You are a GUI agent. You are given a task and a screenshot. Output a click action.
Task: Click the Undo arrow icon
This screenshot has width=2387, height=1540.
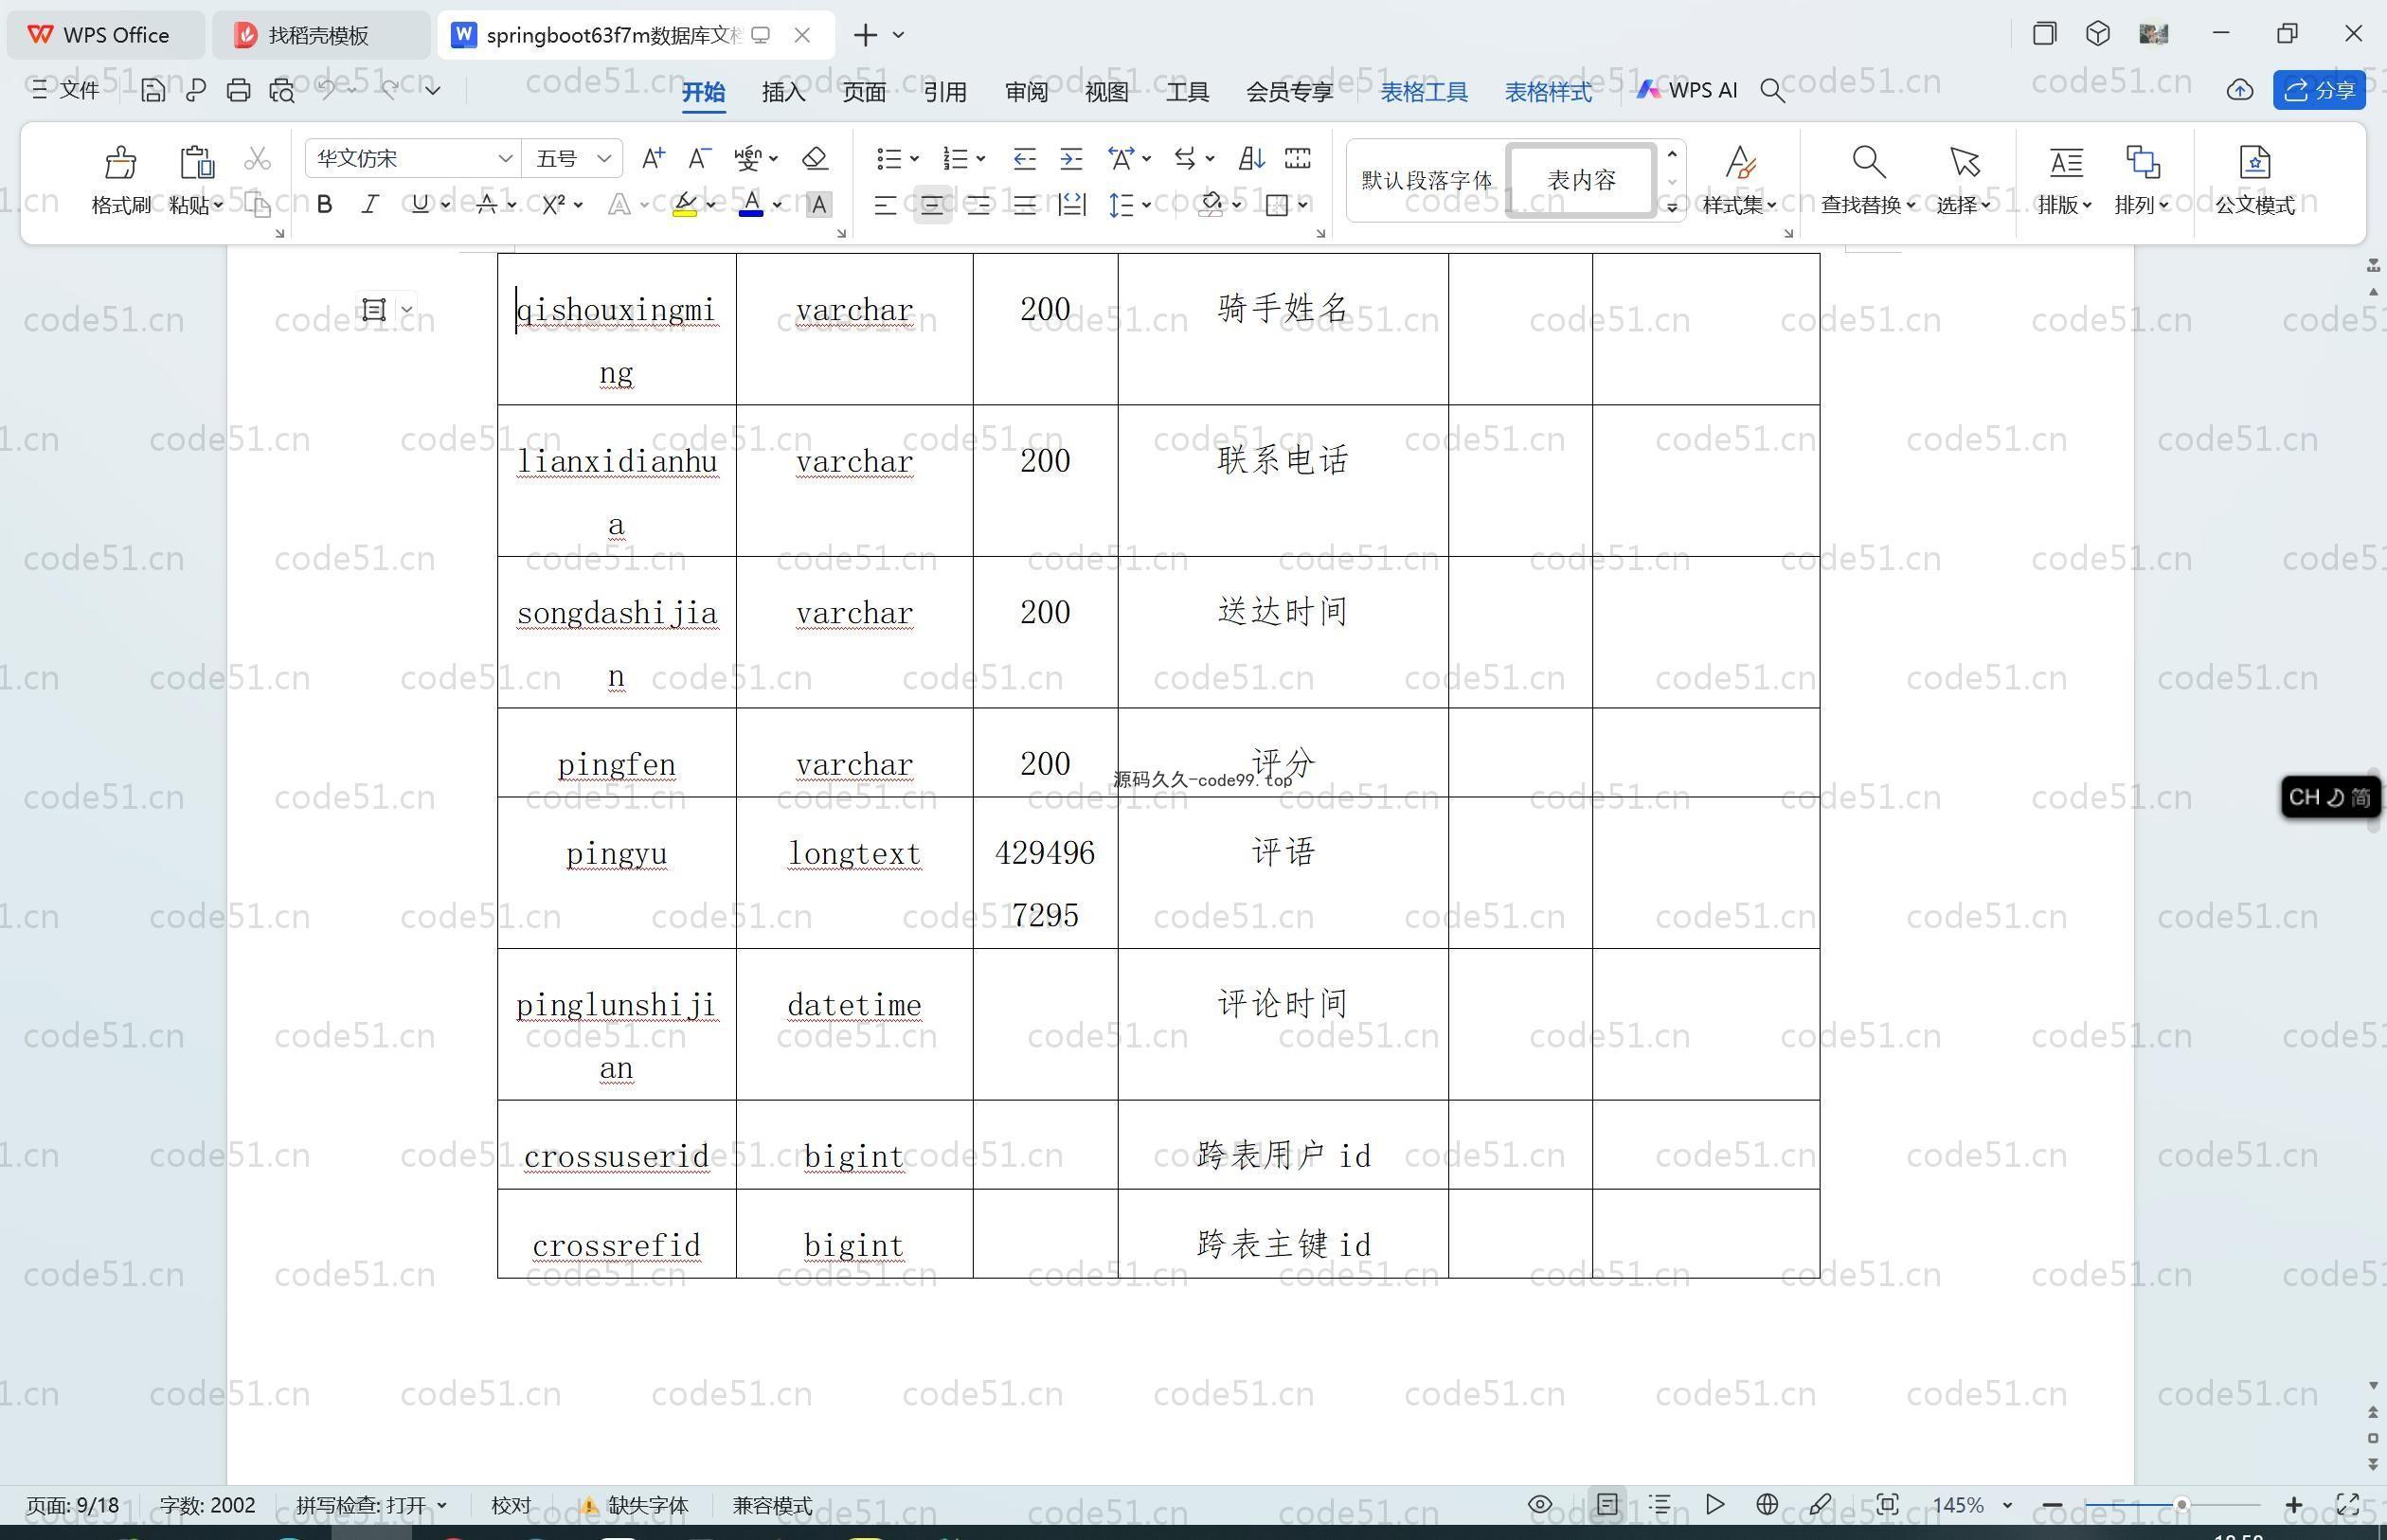(326, 89)
